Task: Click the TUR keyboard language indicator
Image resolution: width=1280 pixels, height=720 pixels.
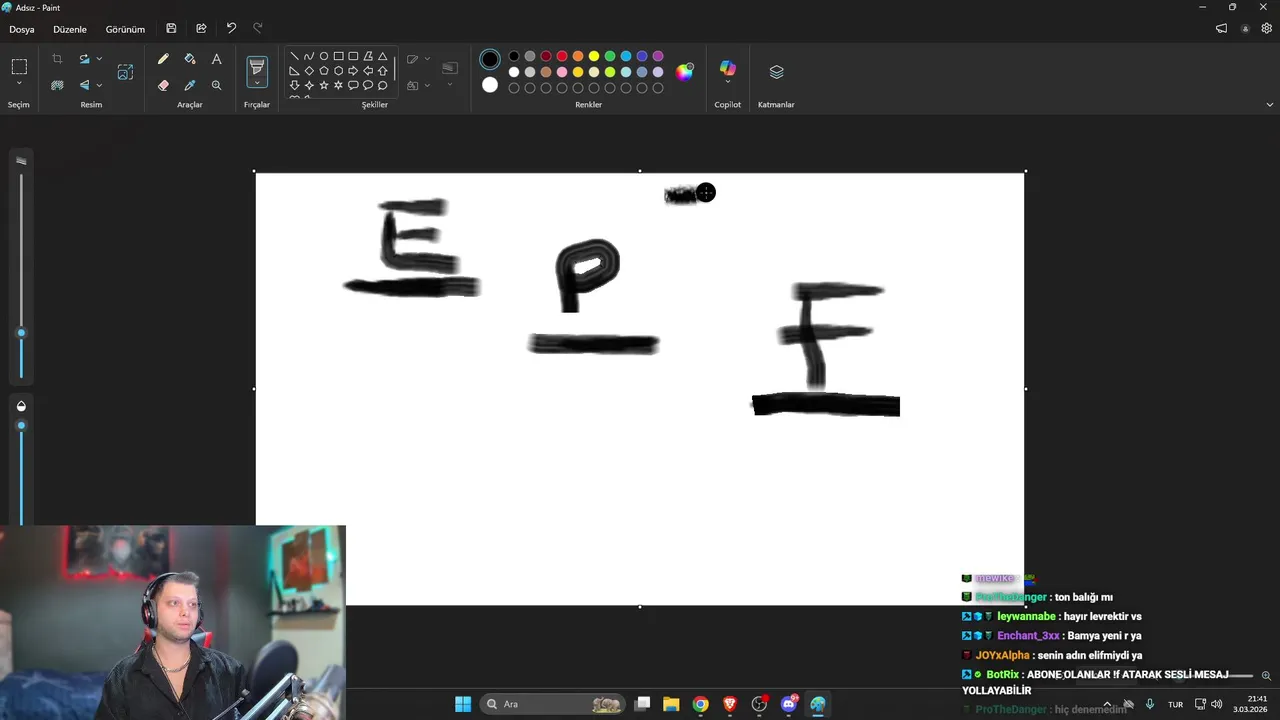Action: [1175, 704]
